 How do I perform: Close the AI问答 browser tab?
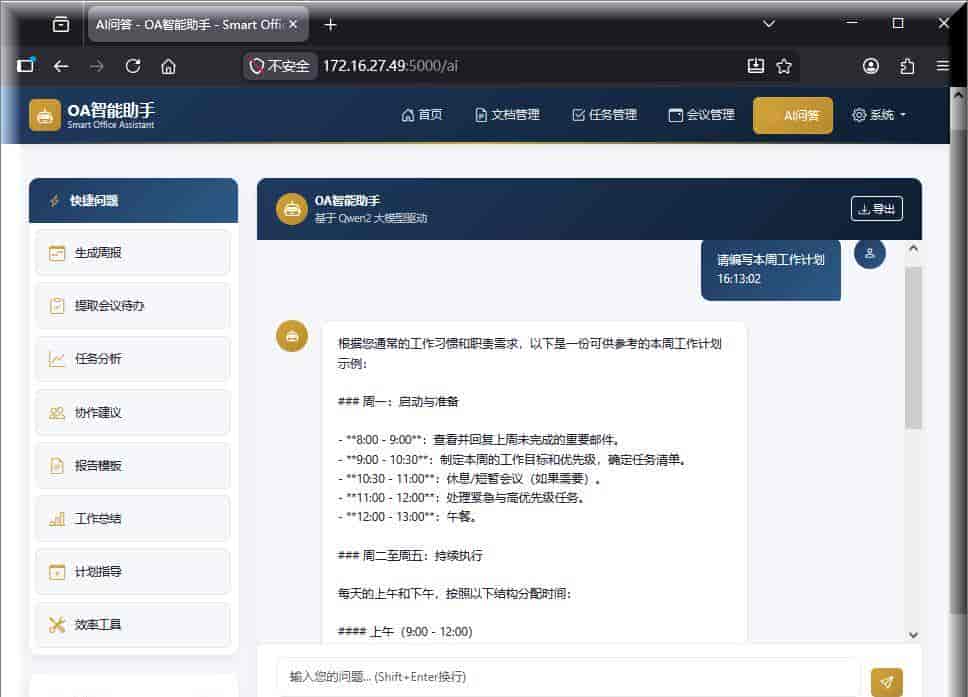tap(293, 24)
